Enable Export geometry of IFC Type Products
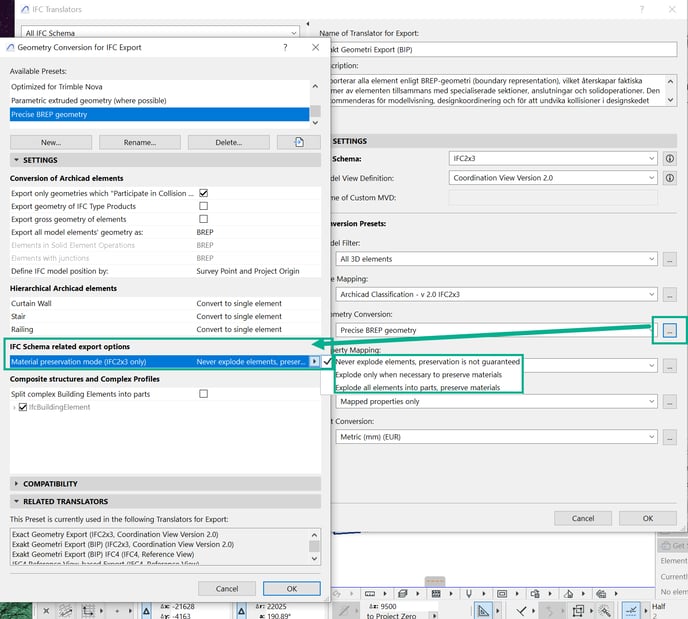688x619 pixels. (204, 206)
